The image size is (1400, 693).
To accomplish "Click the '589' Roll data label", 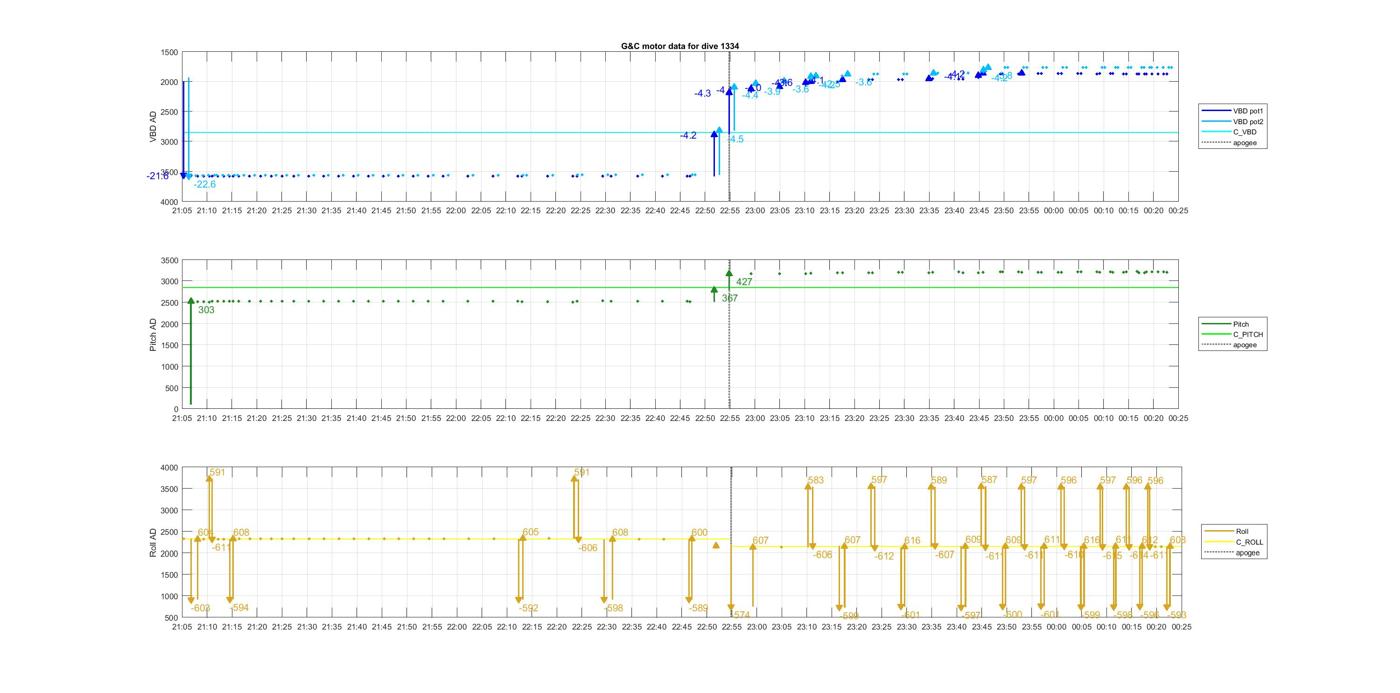I will point(939,481).
